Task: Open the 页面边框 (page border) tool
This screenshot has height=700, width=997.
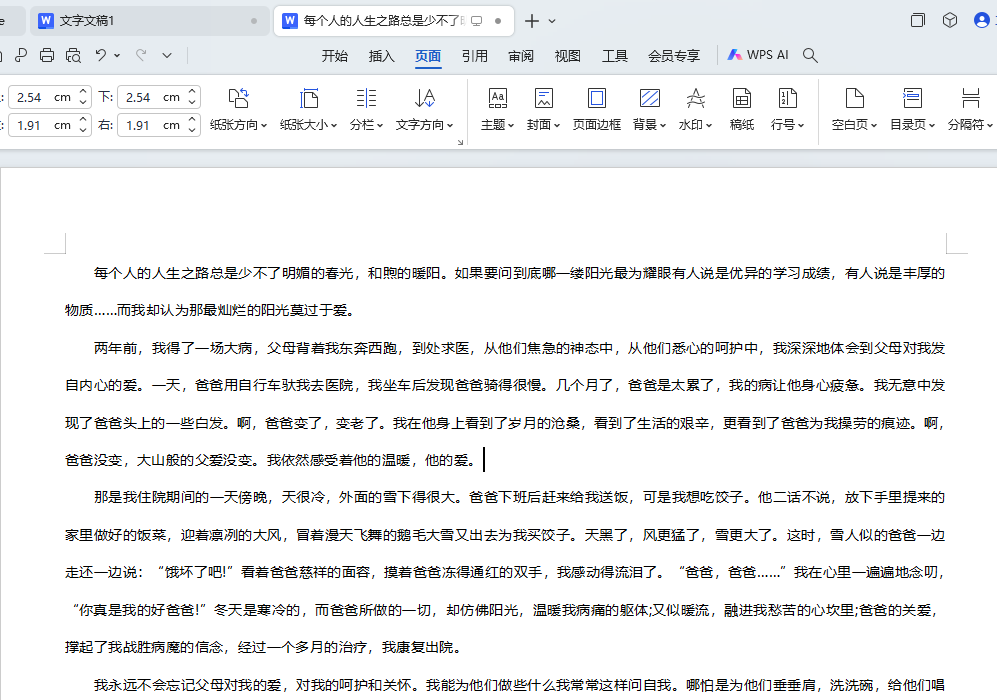Action: tap(596, 109)
